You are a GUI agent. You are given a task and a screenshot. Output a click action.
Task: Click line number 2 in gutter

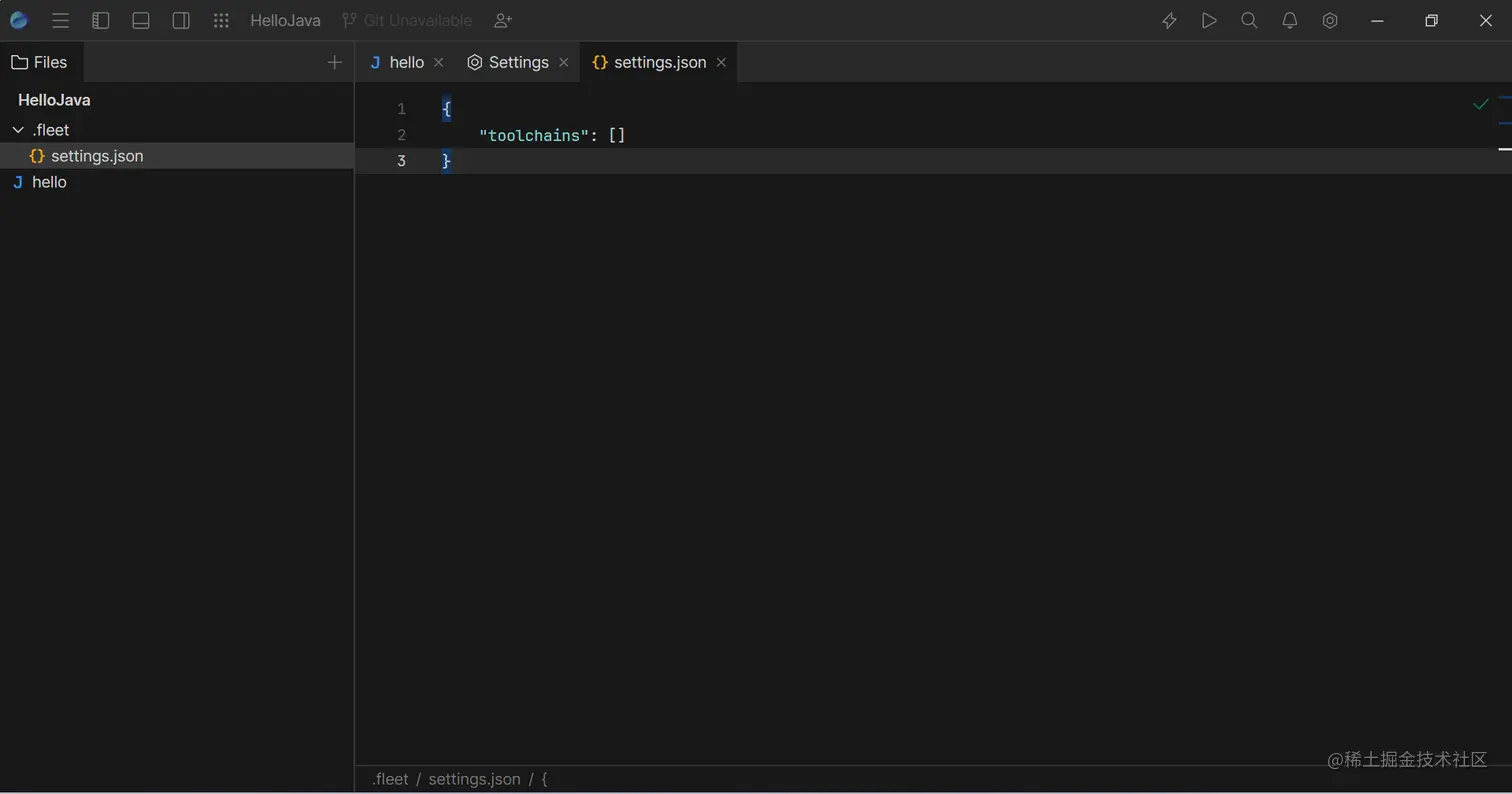pyautogui.click(x=401, y=135)
